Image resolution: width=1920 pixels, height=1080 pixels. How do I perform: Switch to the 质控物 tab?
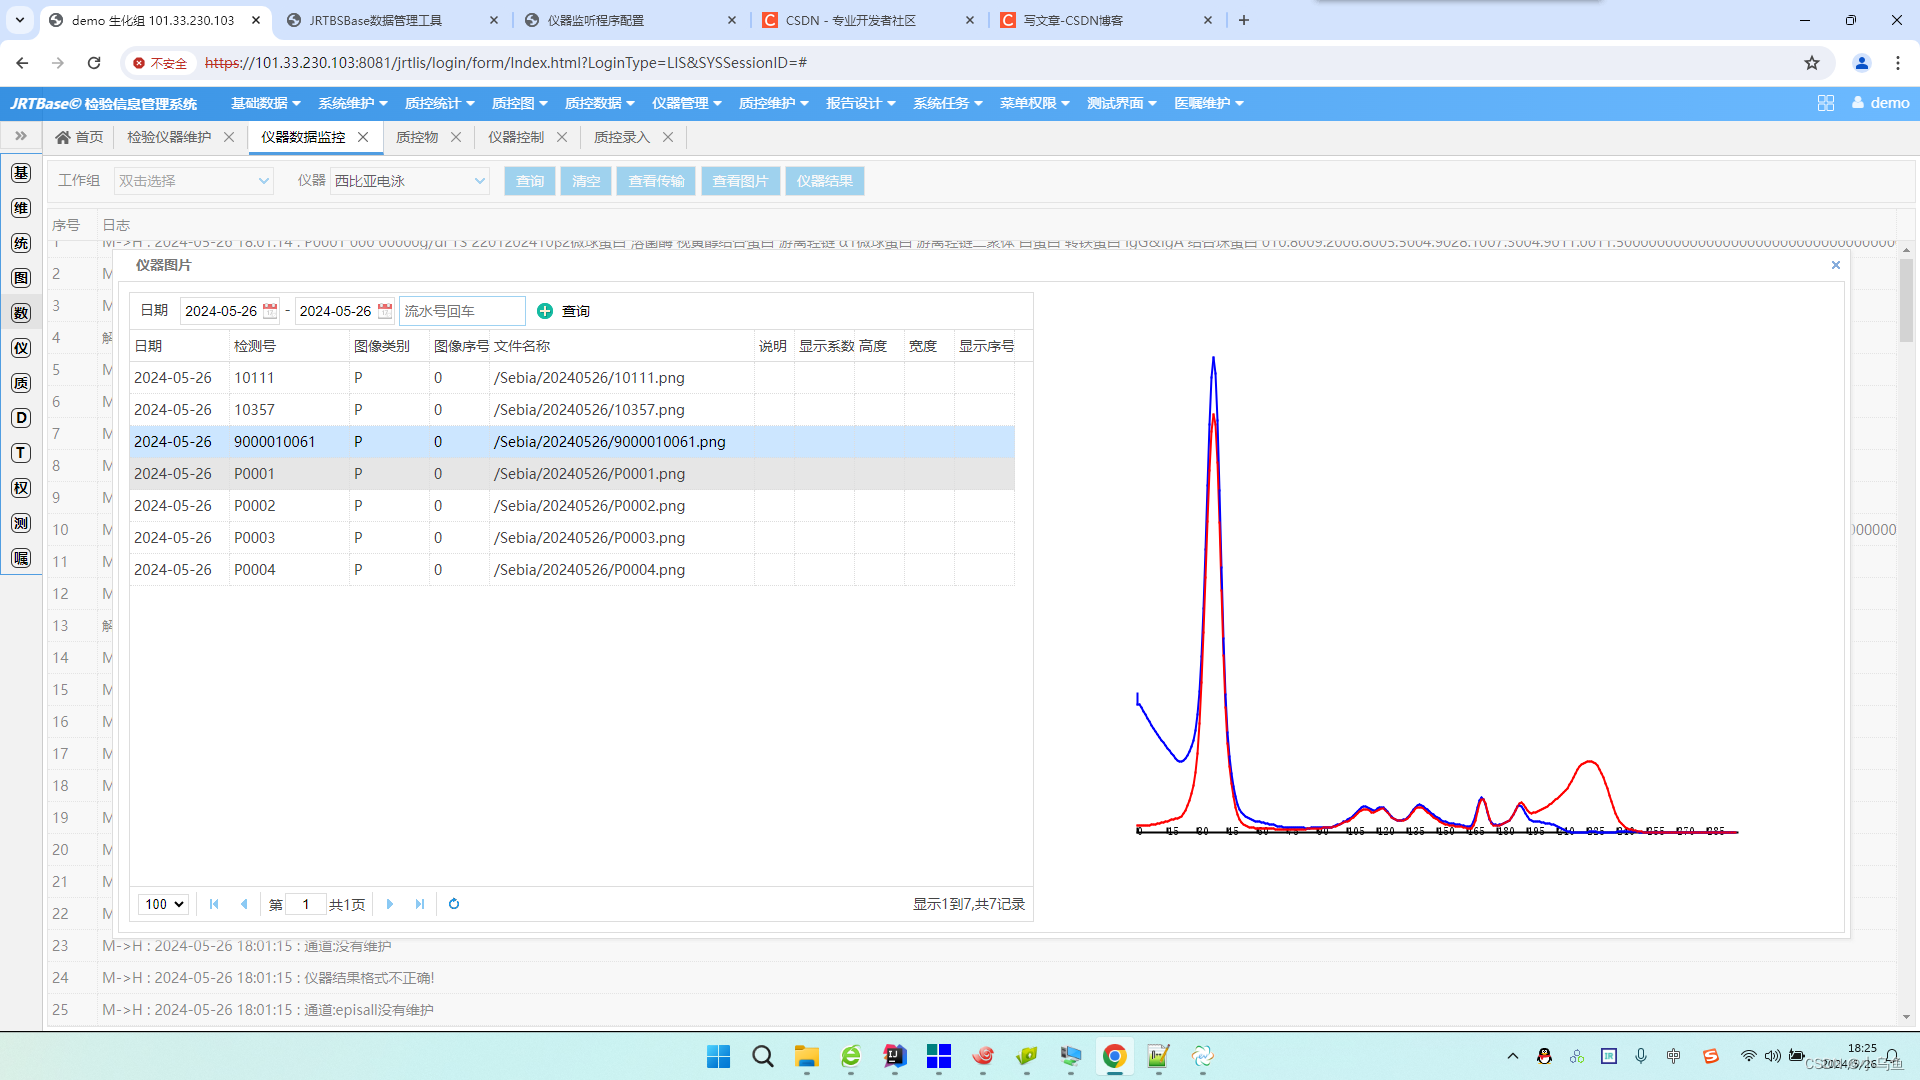417,137
